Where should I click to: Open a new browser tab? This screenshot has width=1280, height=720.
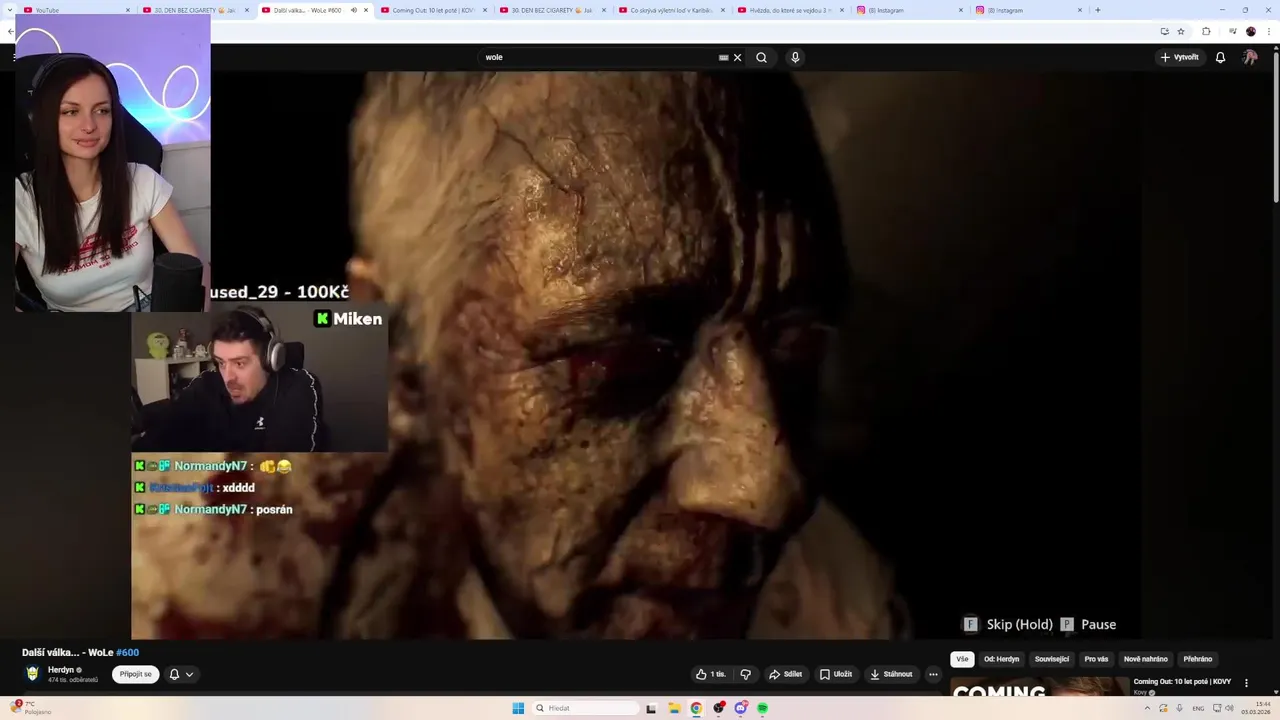click(1097, 10)
